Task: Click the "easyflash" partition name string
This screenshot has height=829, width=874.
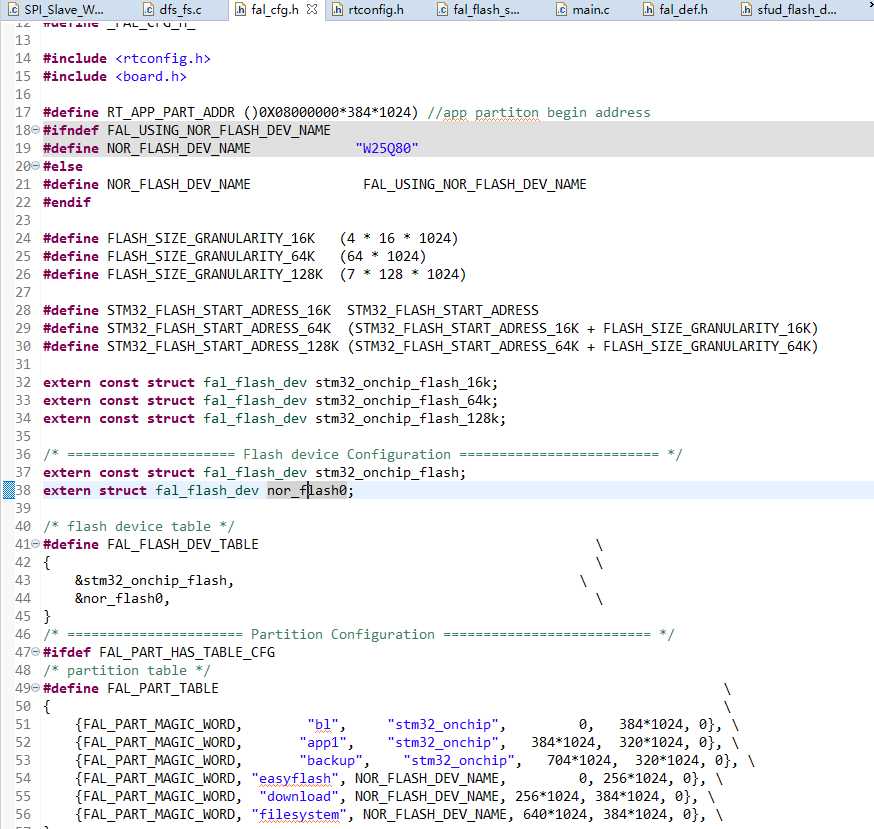Action: 295,778
